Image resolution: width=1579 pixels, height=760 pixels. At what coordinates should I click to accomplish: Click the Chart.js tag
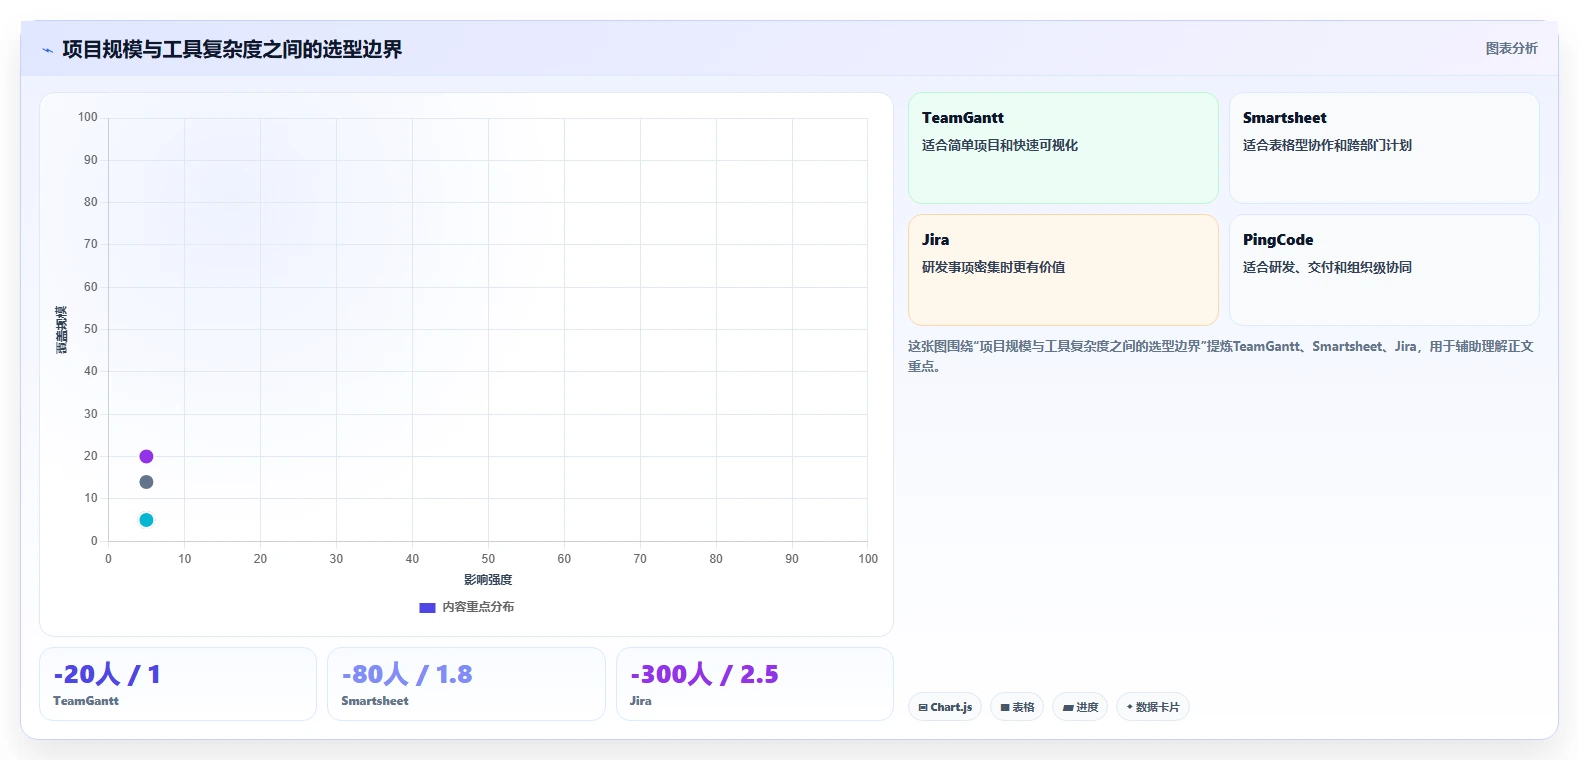pyautogui.click(x=945, y=707)
